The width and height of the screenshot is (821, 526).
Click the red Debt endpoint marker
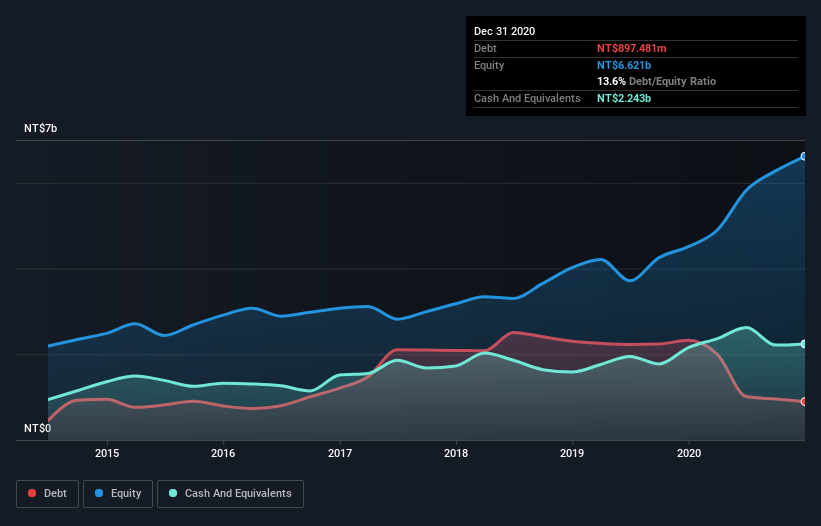pos(804,401)
